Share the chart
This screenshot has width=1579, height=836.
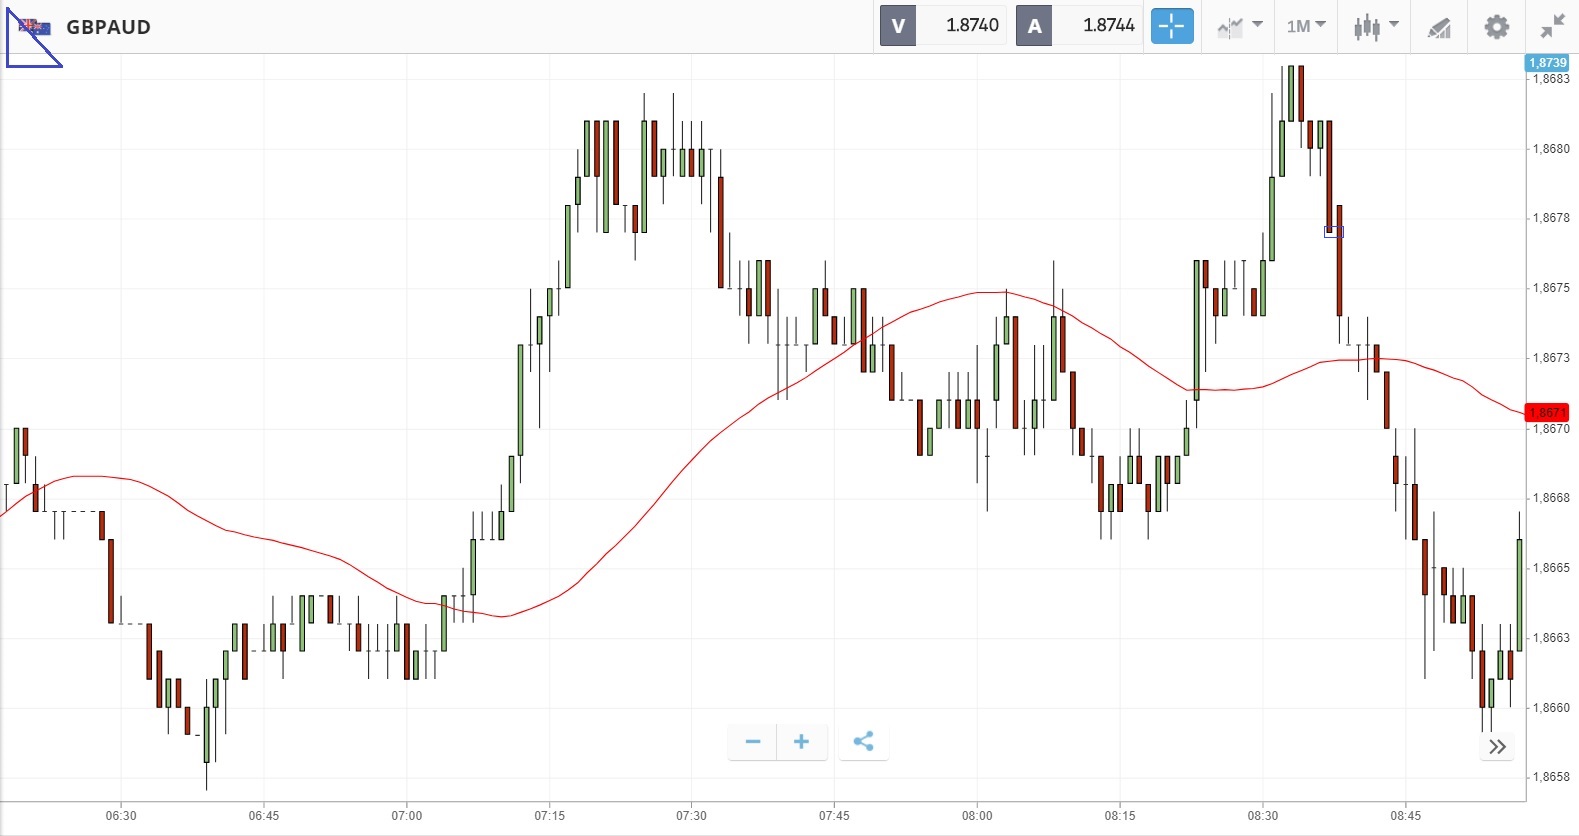(863, 742)
